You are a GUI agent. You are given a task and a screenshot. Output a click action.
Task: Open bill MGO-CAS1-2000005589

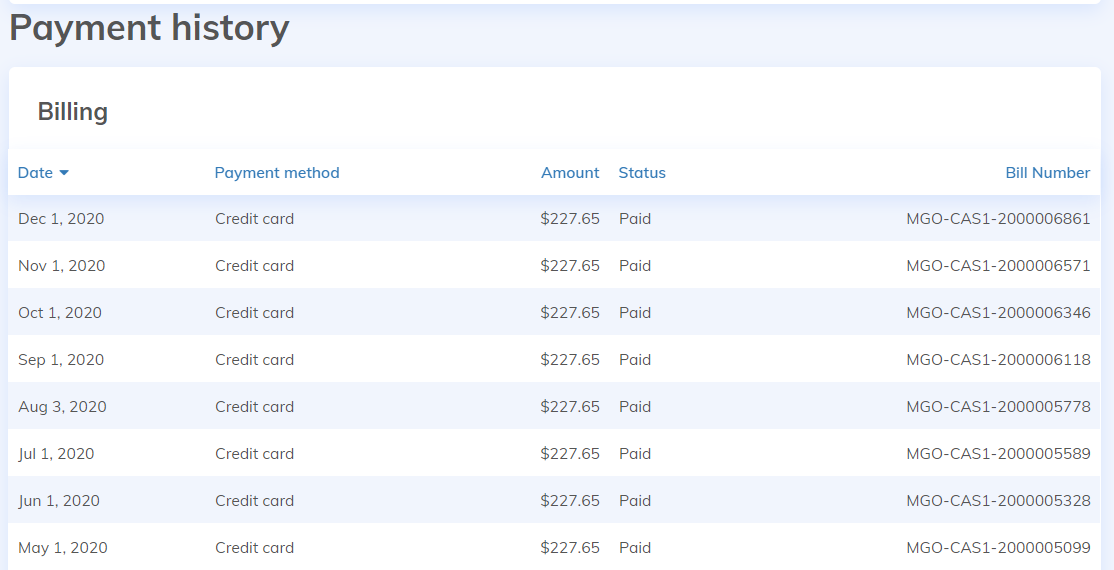tap(998, 454)
